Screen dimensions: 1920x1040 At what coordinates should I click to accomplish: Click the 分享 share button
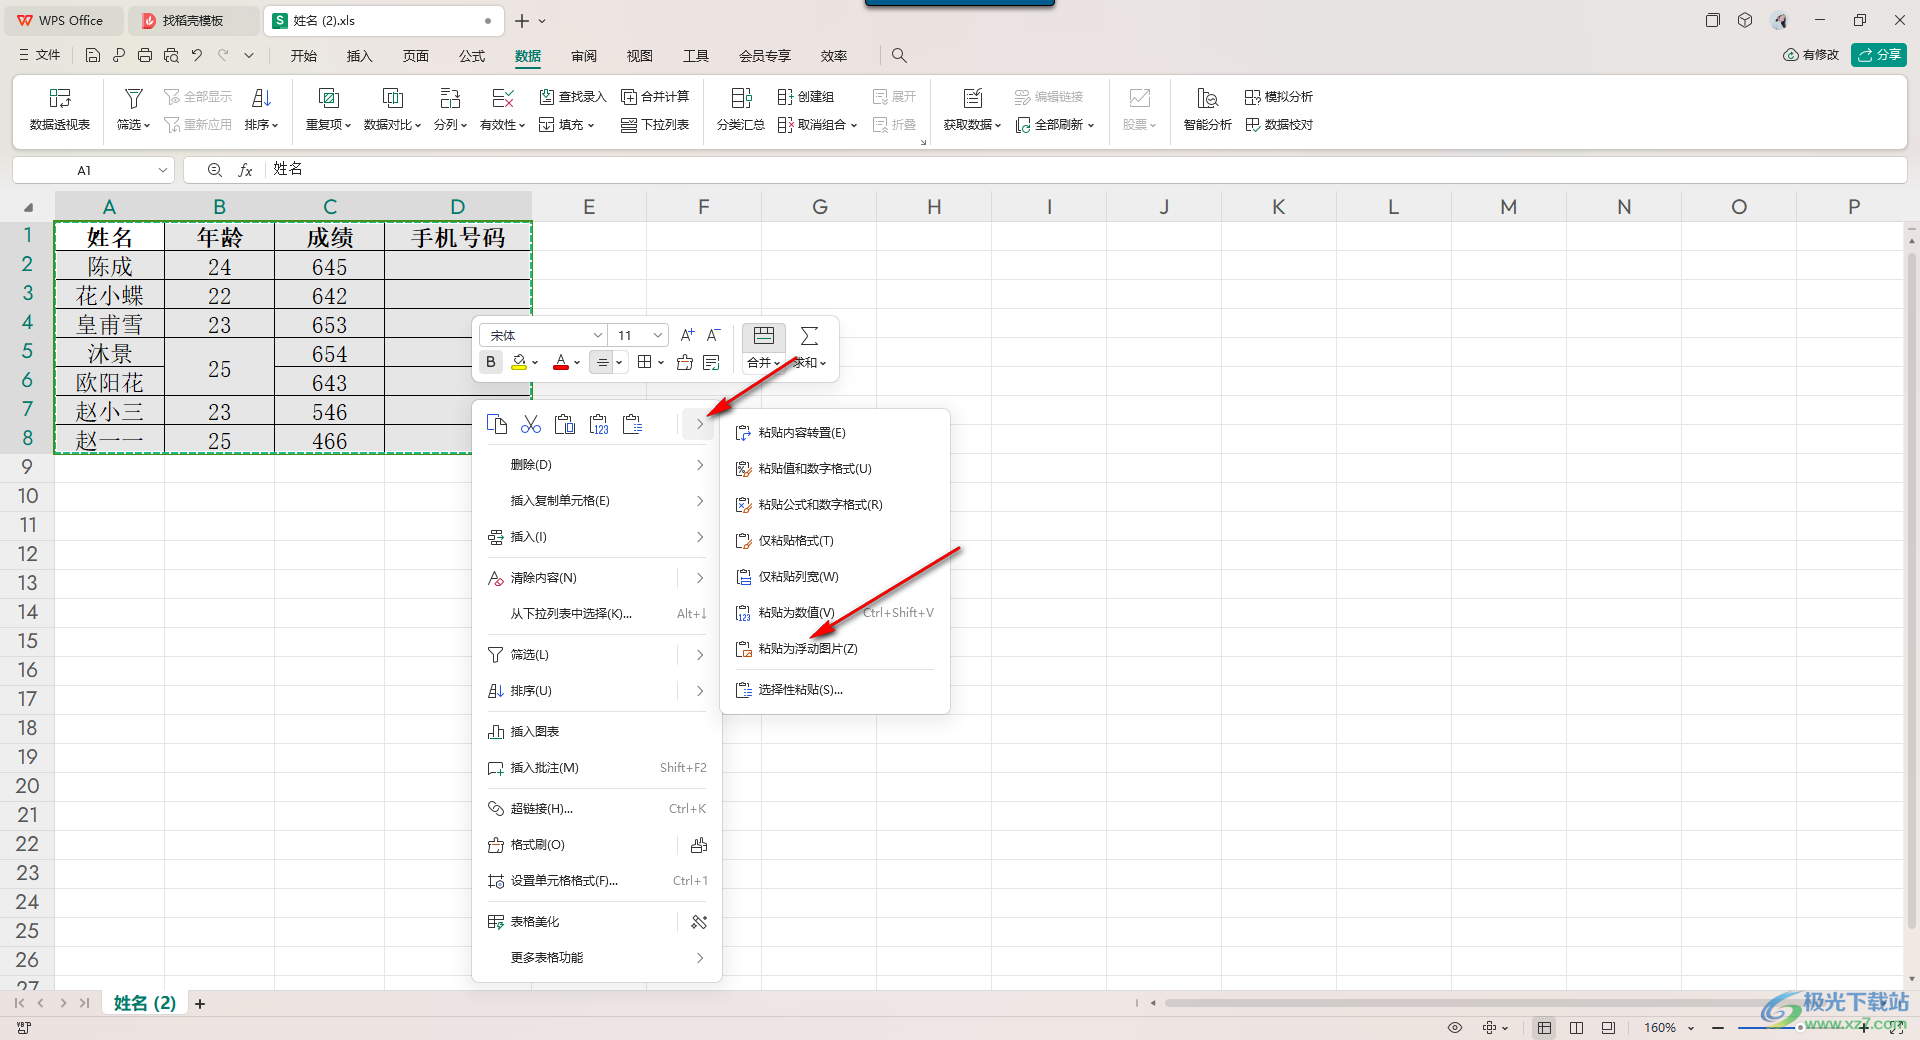click(x=1879, y=55)
